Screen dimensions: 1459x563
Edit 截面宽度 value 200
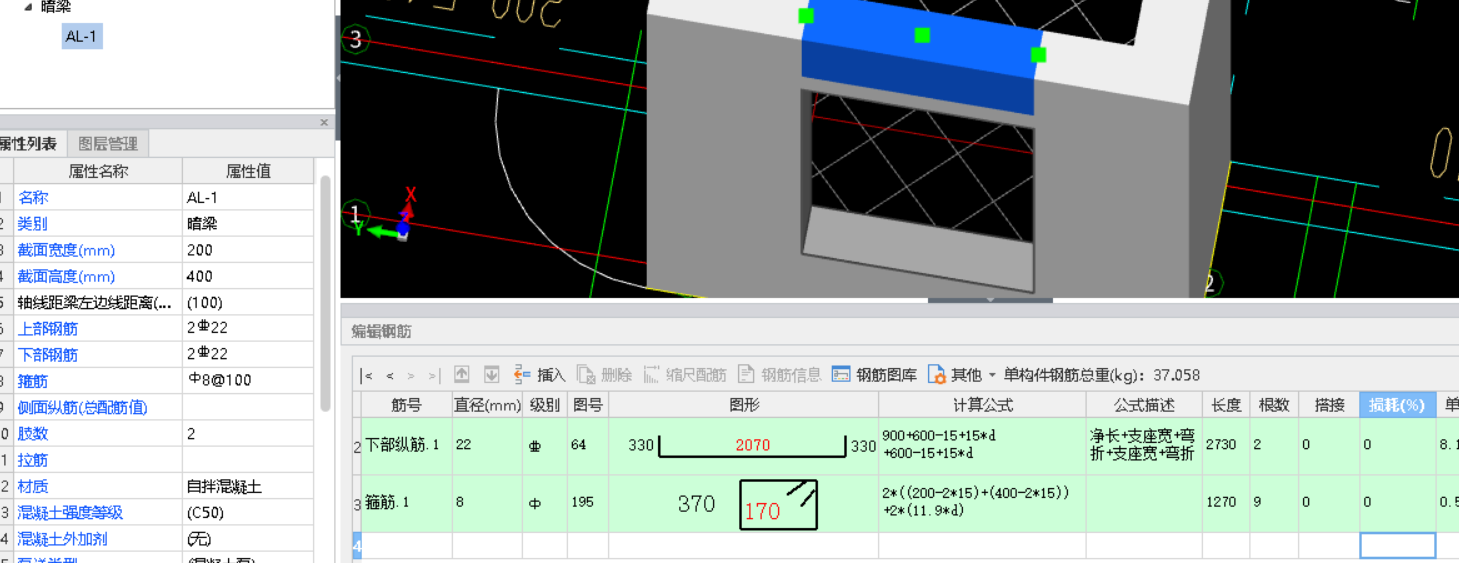(248, 250)
